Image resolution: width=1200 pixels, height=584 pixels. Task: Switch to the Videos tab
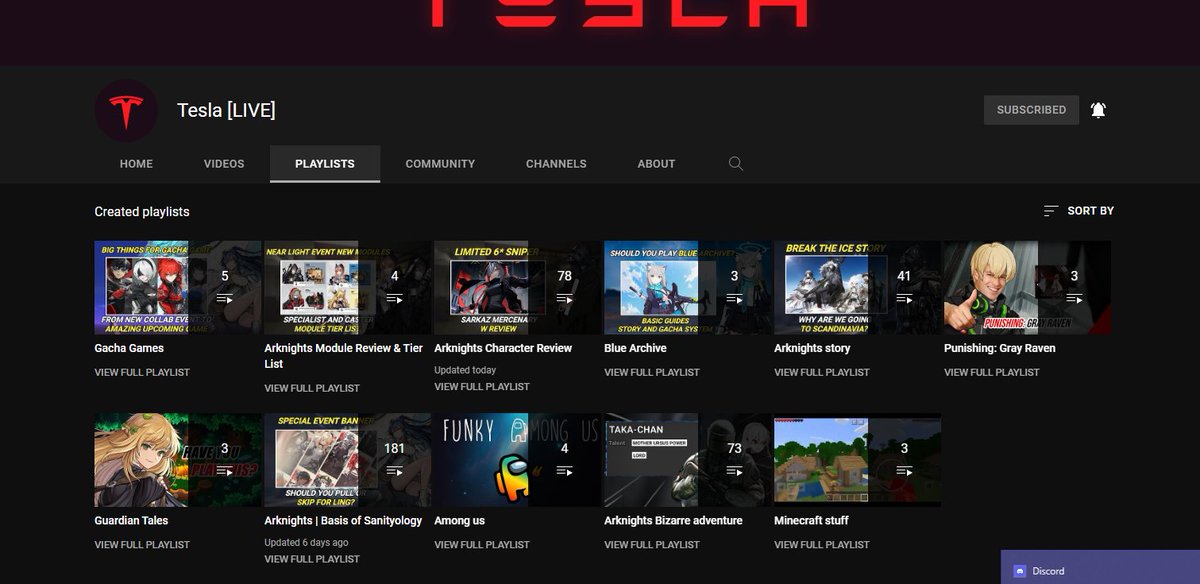224,164
